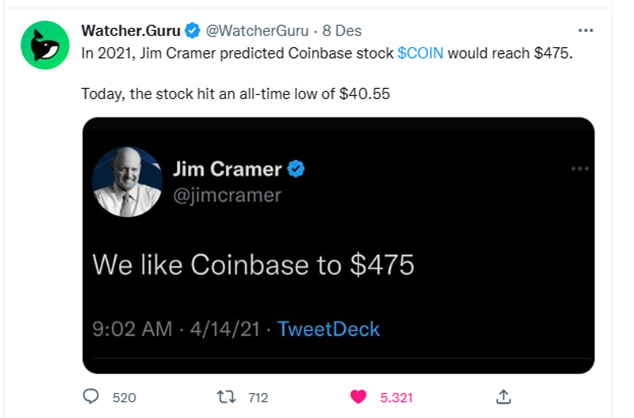Click the TweetDeck source link
The image size is (634, 418).
click(328, 329)
